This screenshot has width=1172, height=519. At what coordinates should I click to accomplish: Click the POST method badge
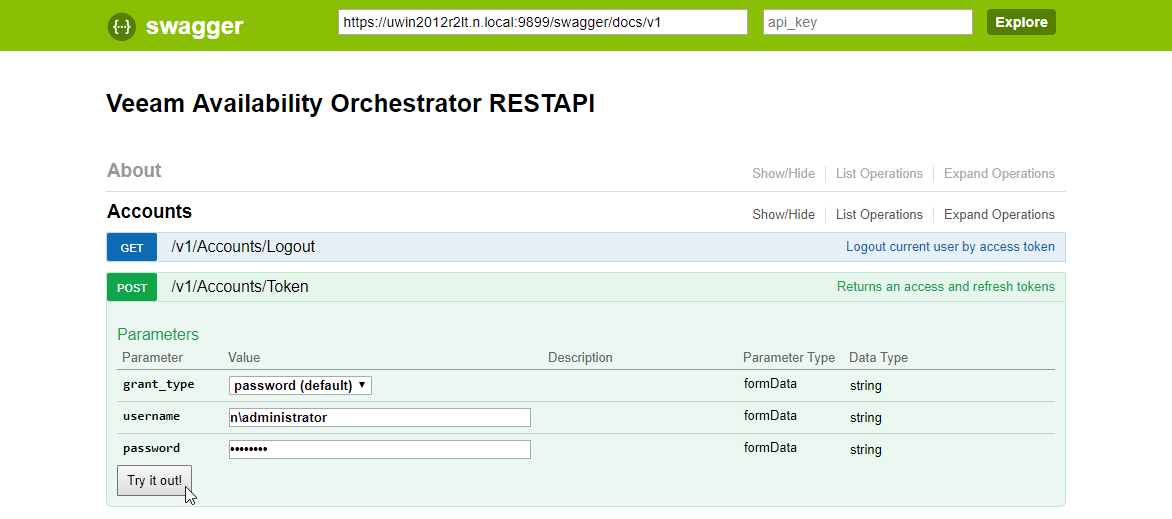(x=132, y=287)
